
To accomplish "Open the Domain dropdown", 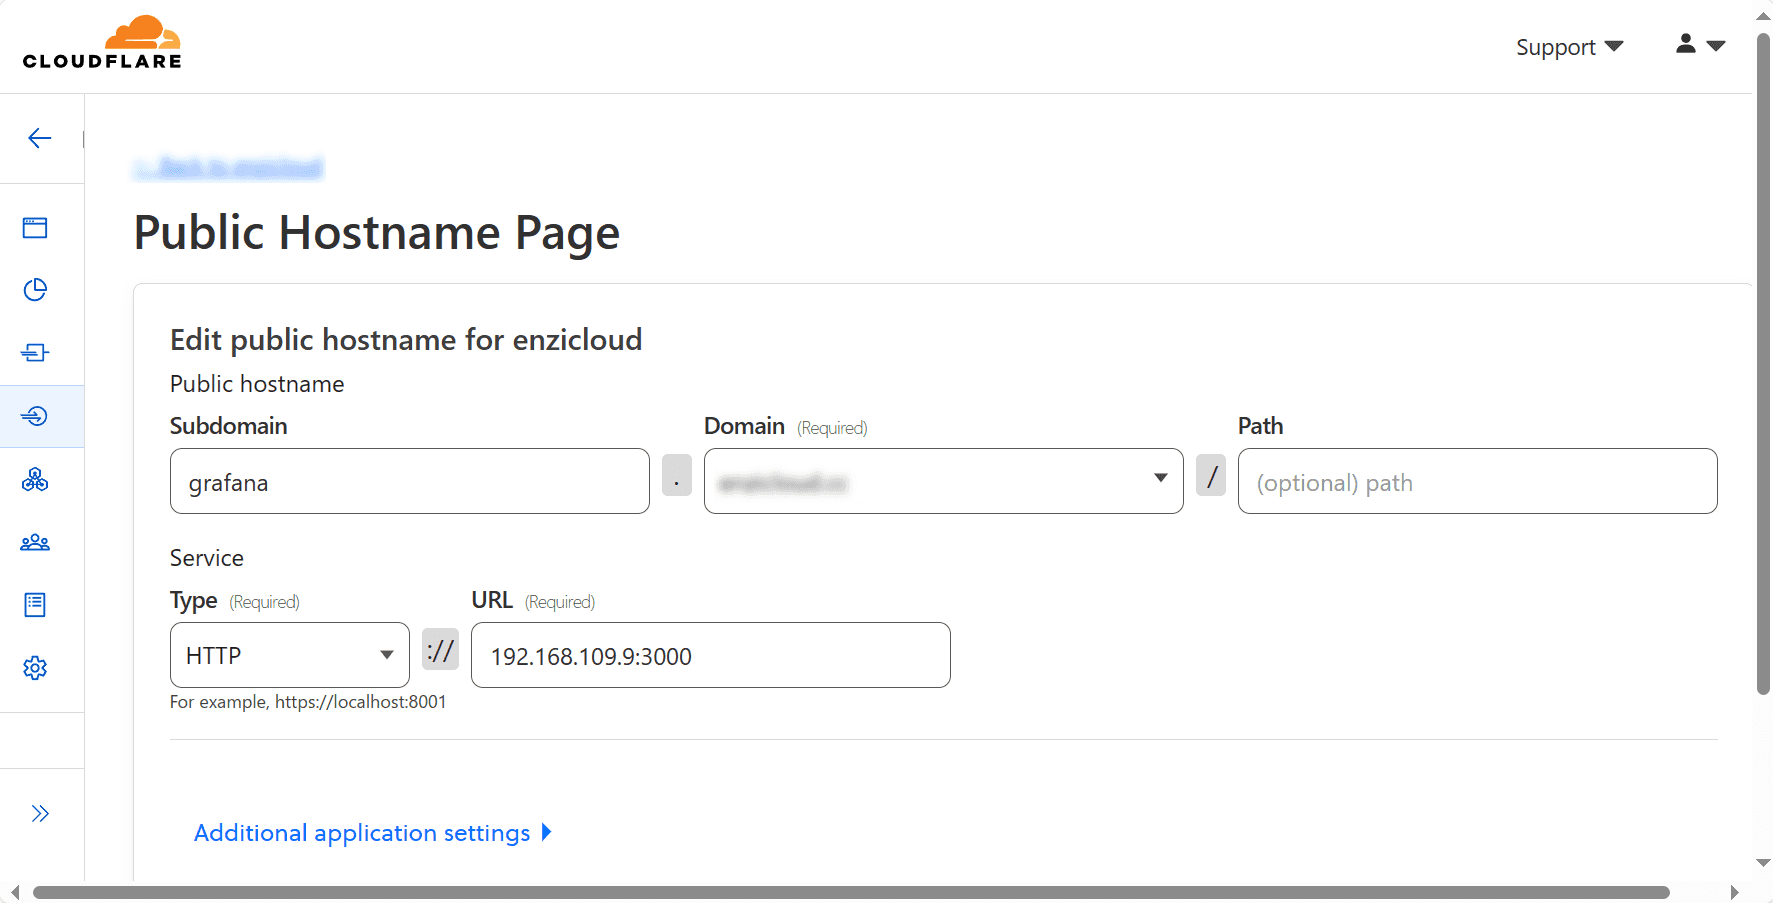I will coord(943,481).
